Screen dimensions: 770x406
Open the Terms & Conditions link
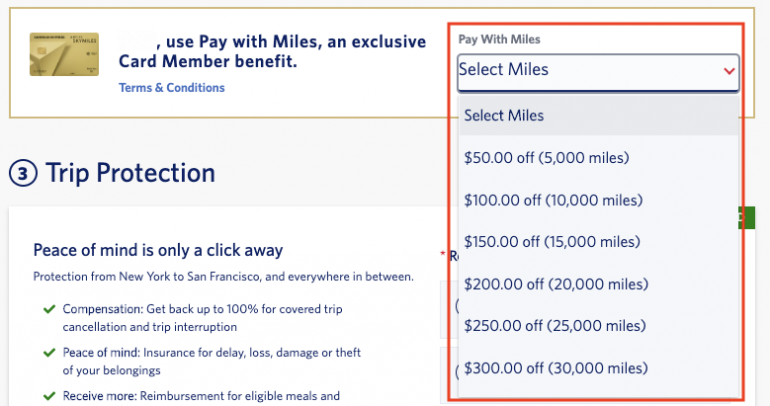(x=172, y=88)
